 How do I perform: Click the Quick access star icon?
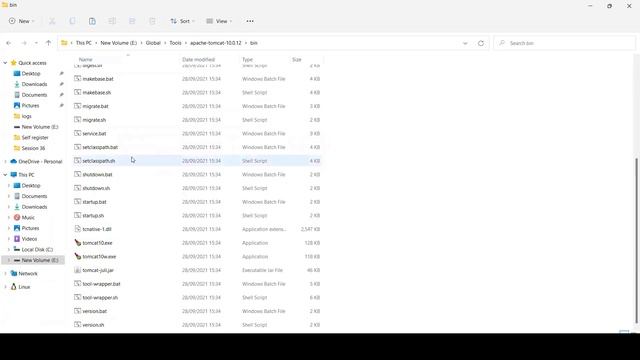(x=13, y=63)
